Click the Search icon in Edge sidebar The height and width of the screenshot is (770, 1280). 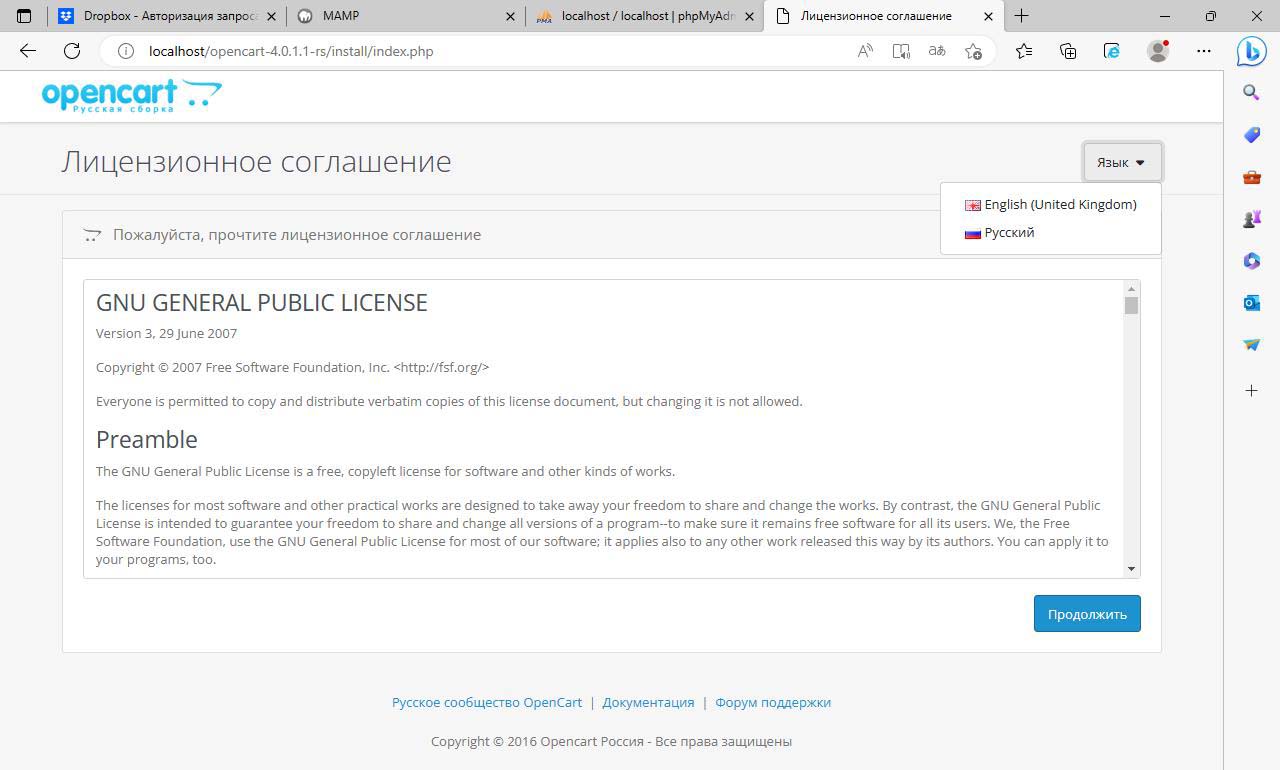(x=1251, y=93)
